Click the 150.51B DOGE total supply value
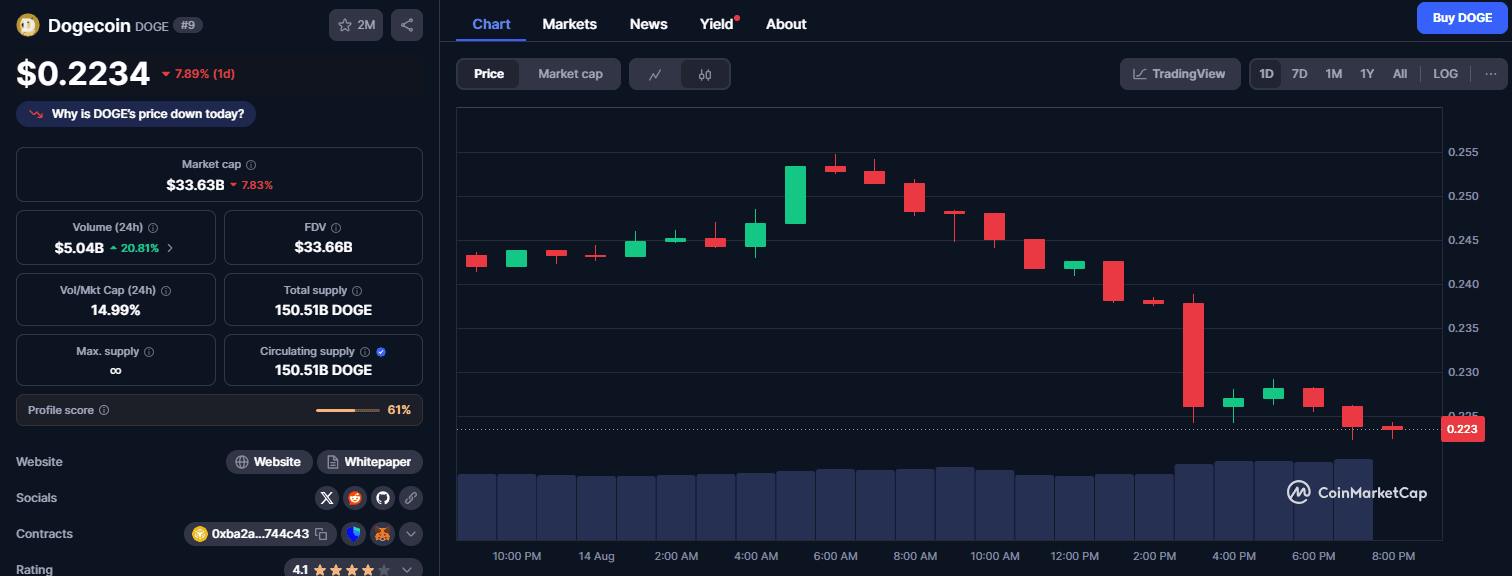Viewport: 1512px width, 576px height. pyautogui.click(x=323, y=310)
